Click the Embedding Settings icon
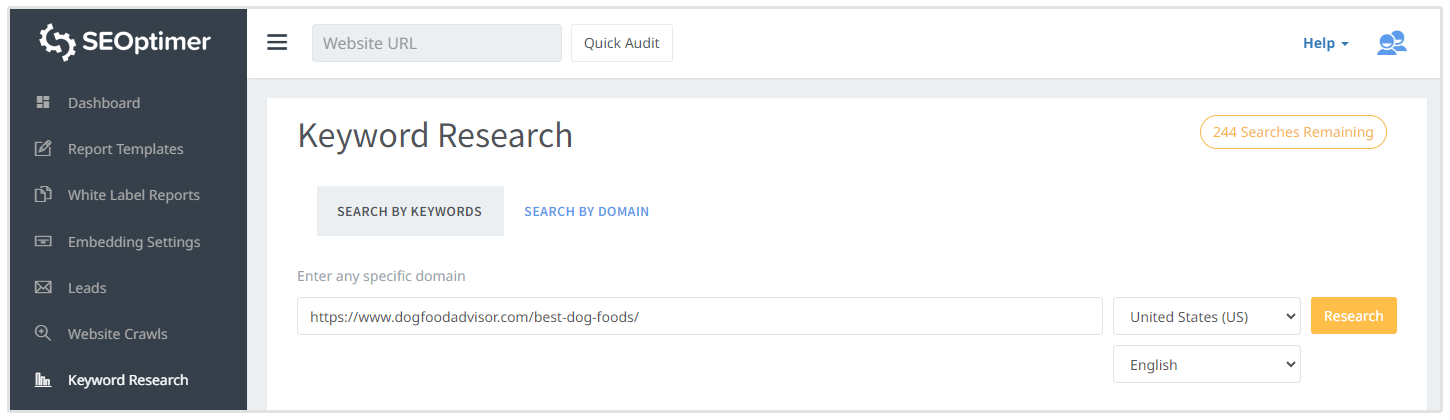 pyautogui.click(x=43, y=242)
